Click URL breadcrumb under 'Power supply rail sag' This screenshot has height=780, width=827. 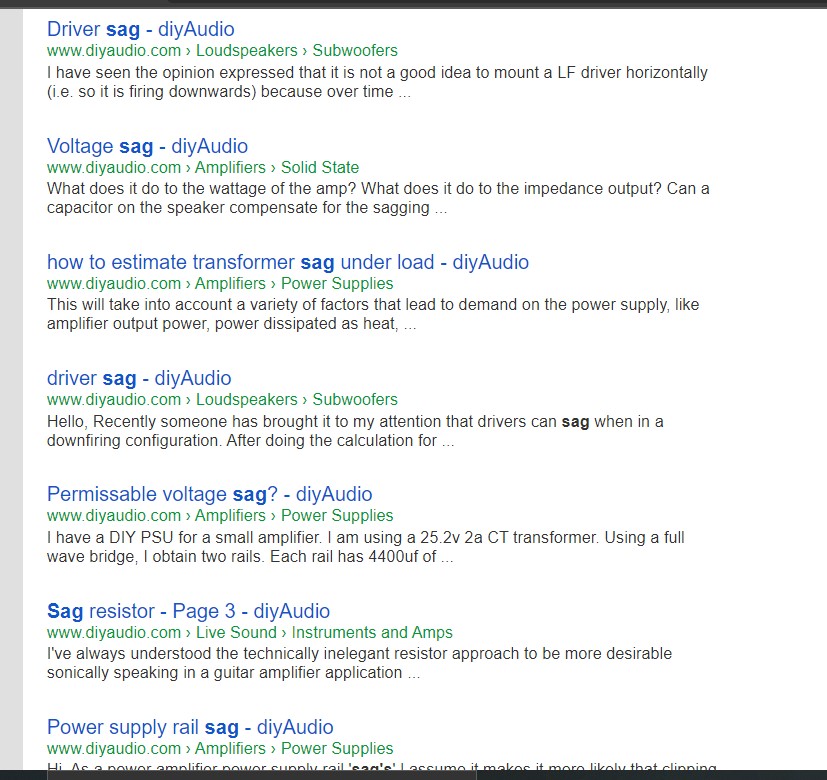pos(220,748)
